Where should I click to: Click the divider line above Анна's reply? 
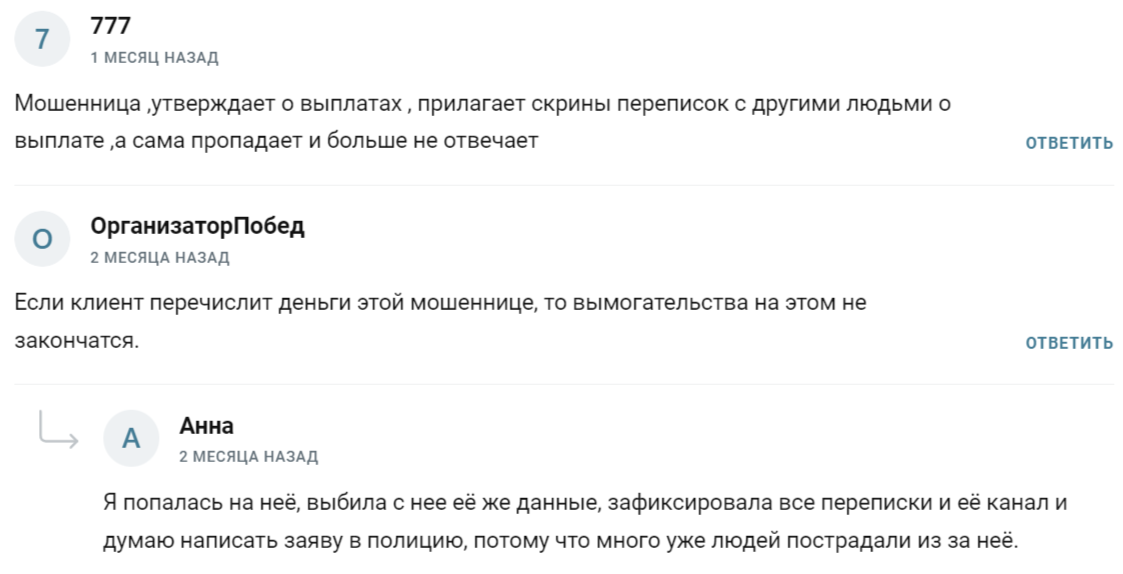[x=564, y=384]
